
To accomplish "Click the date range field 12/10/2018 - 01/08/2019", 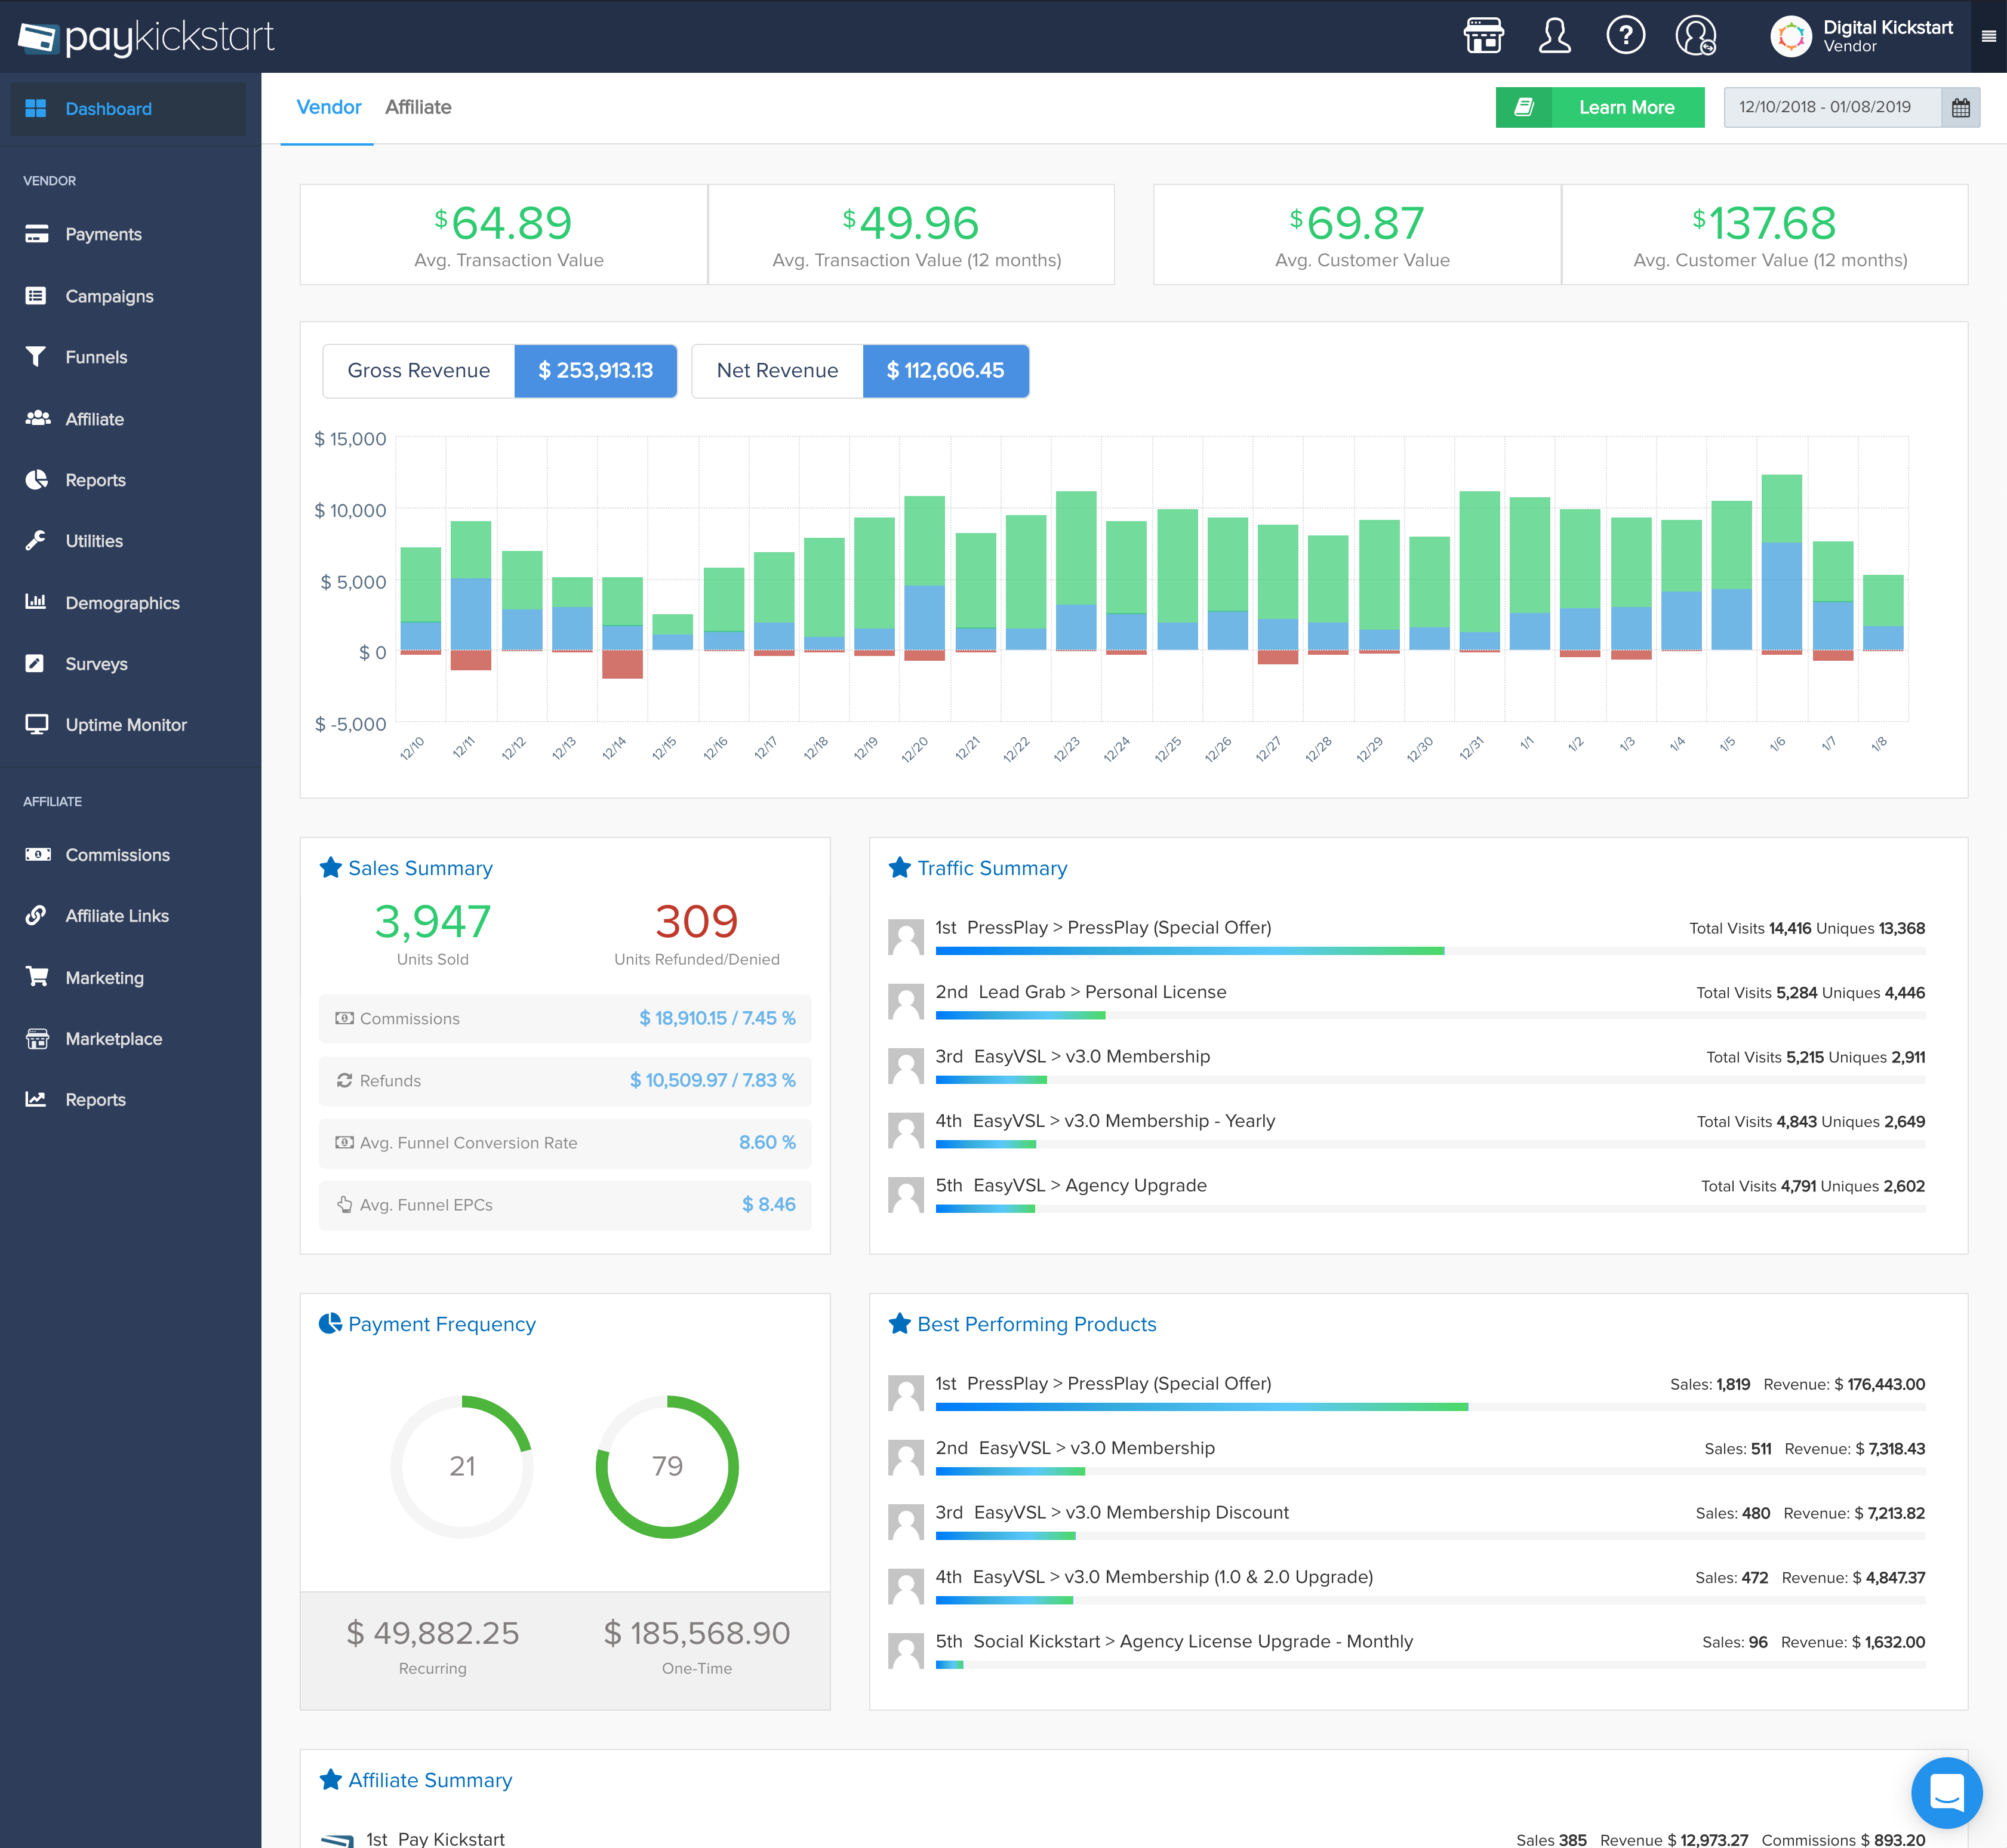I will click(1832, 107).
